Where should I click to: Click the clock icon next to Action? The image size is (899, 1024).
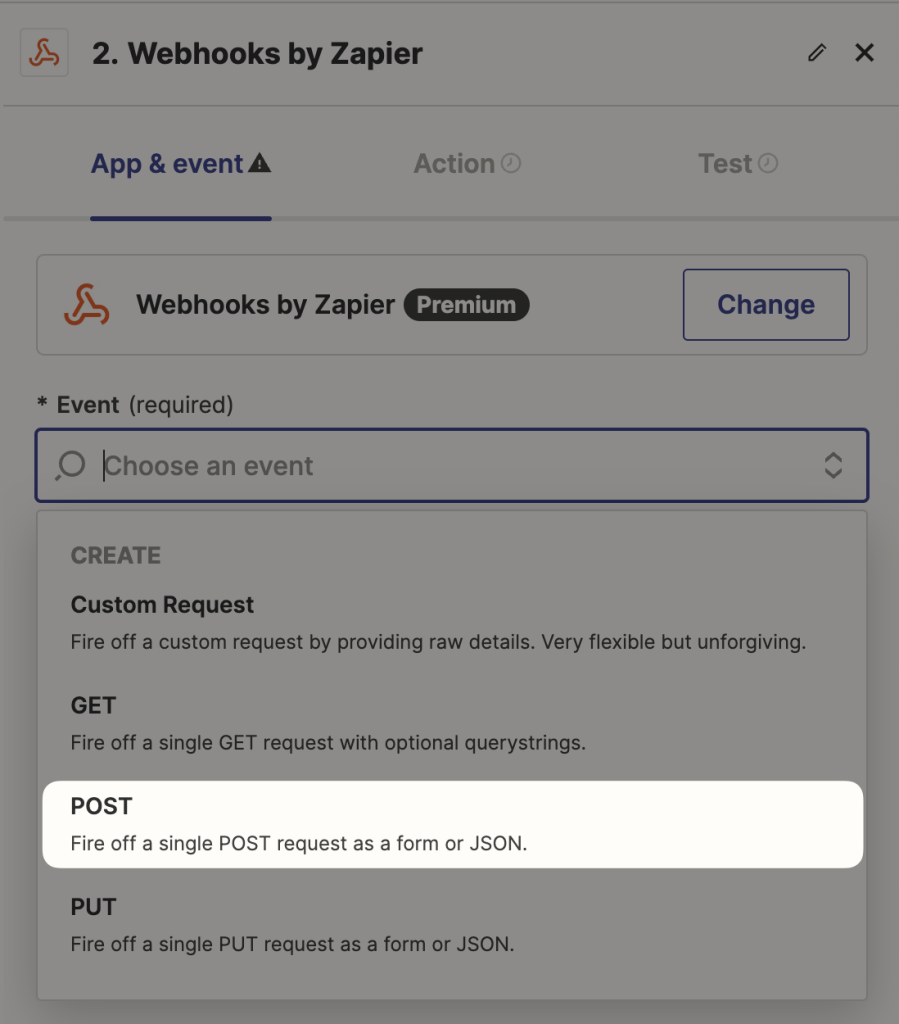click(x=513, y=163)
